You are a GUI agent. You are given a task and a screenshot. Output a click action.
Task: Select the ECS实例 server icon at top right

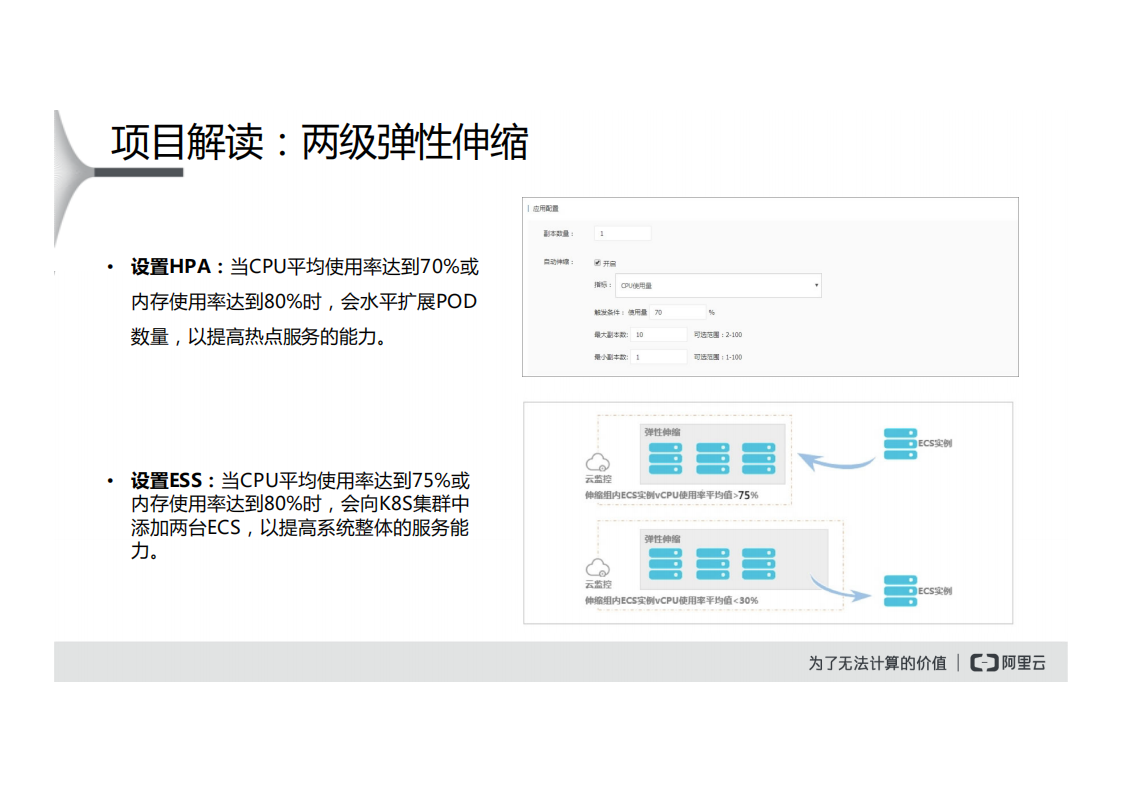[898, 441]
